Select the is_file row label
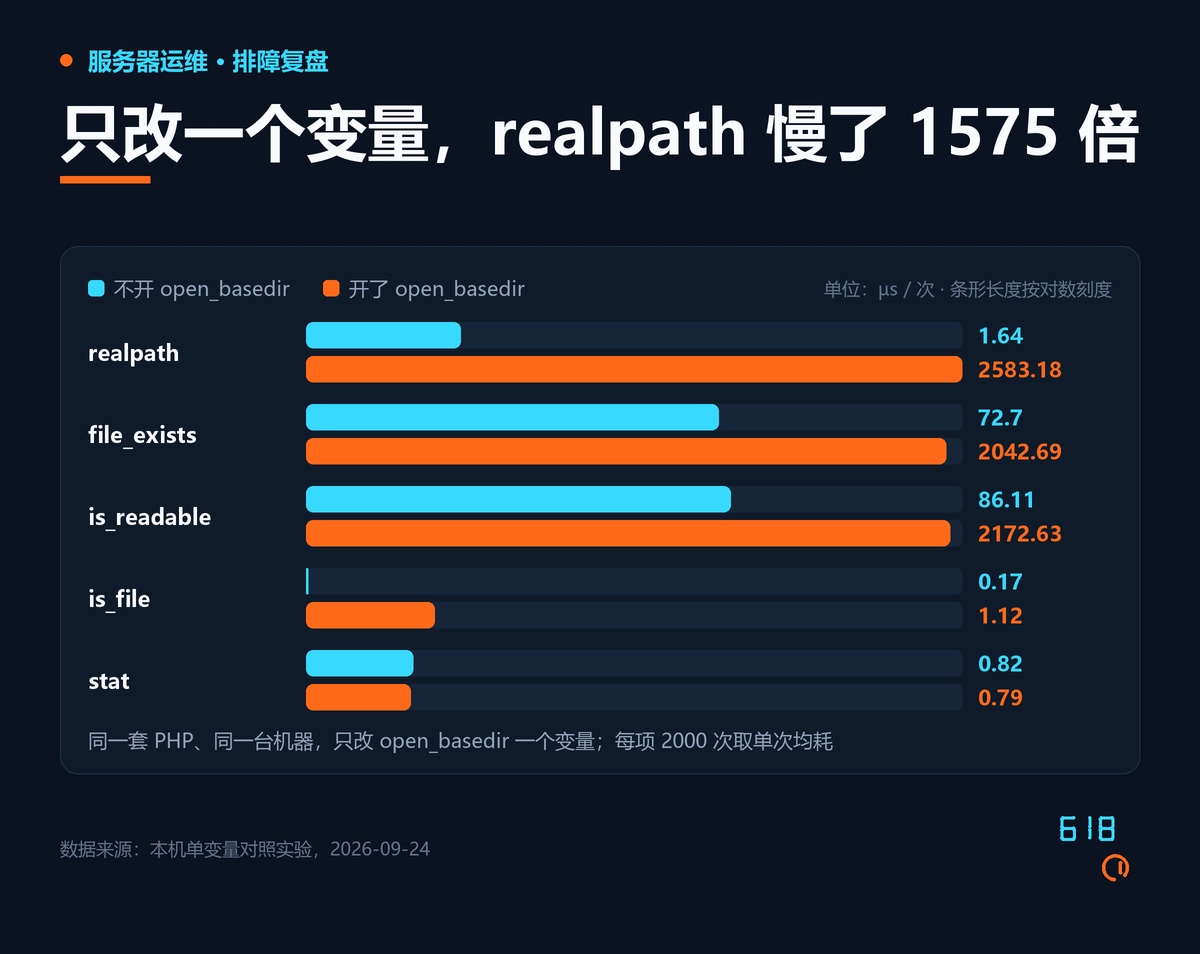The height and width of the screenshot is (954, 1200). tap(119, 599)
